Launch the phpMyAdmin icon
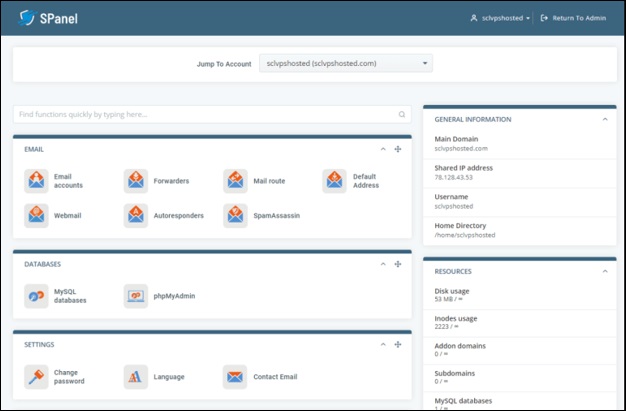The height and width of the screenshot is (411, 626). tap(136, 296)
